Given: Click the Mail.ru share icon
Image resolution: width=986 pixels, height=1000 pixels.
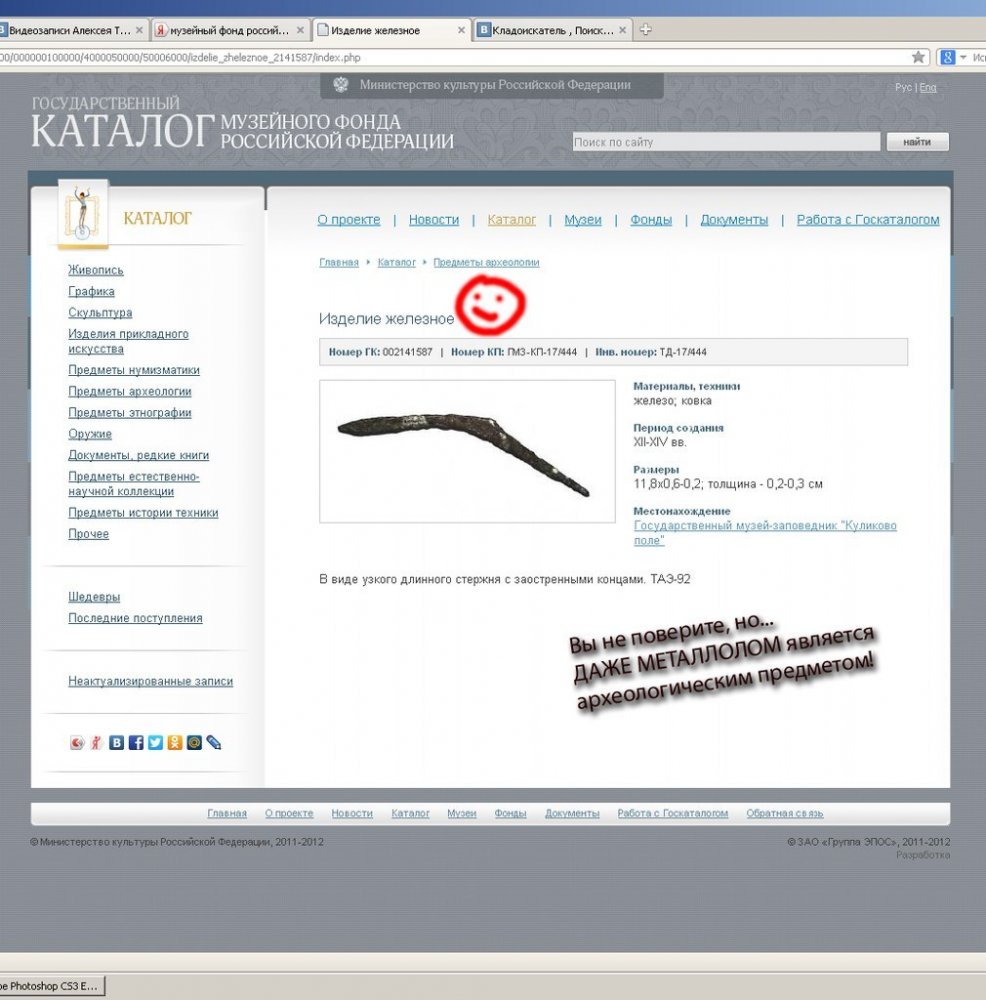Looking at the screenshot, I should pos(194,743).
